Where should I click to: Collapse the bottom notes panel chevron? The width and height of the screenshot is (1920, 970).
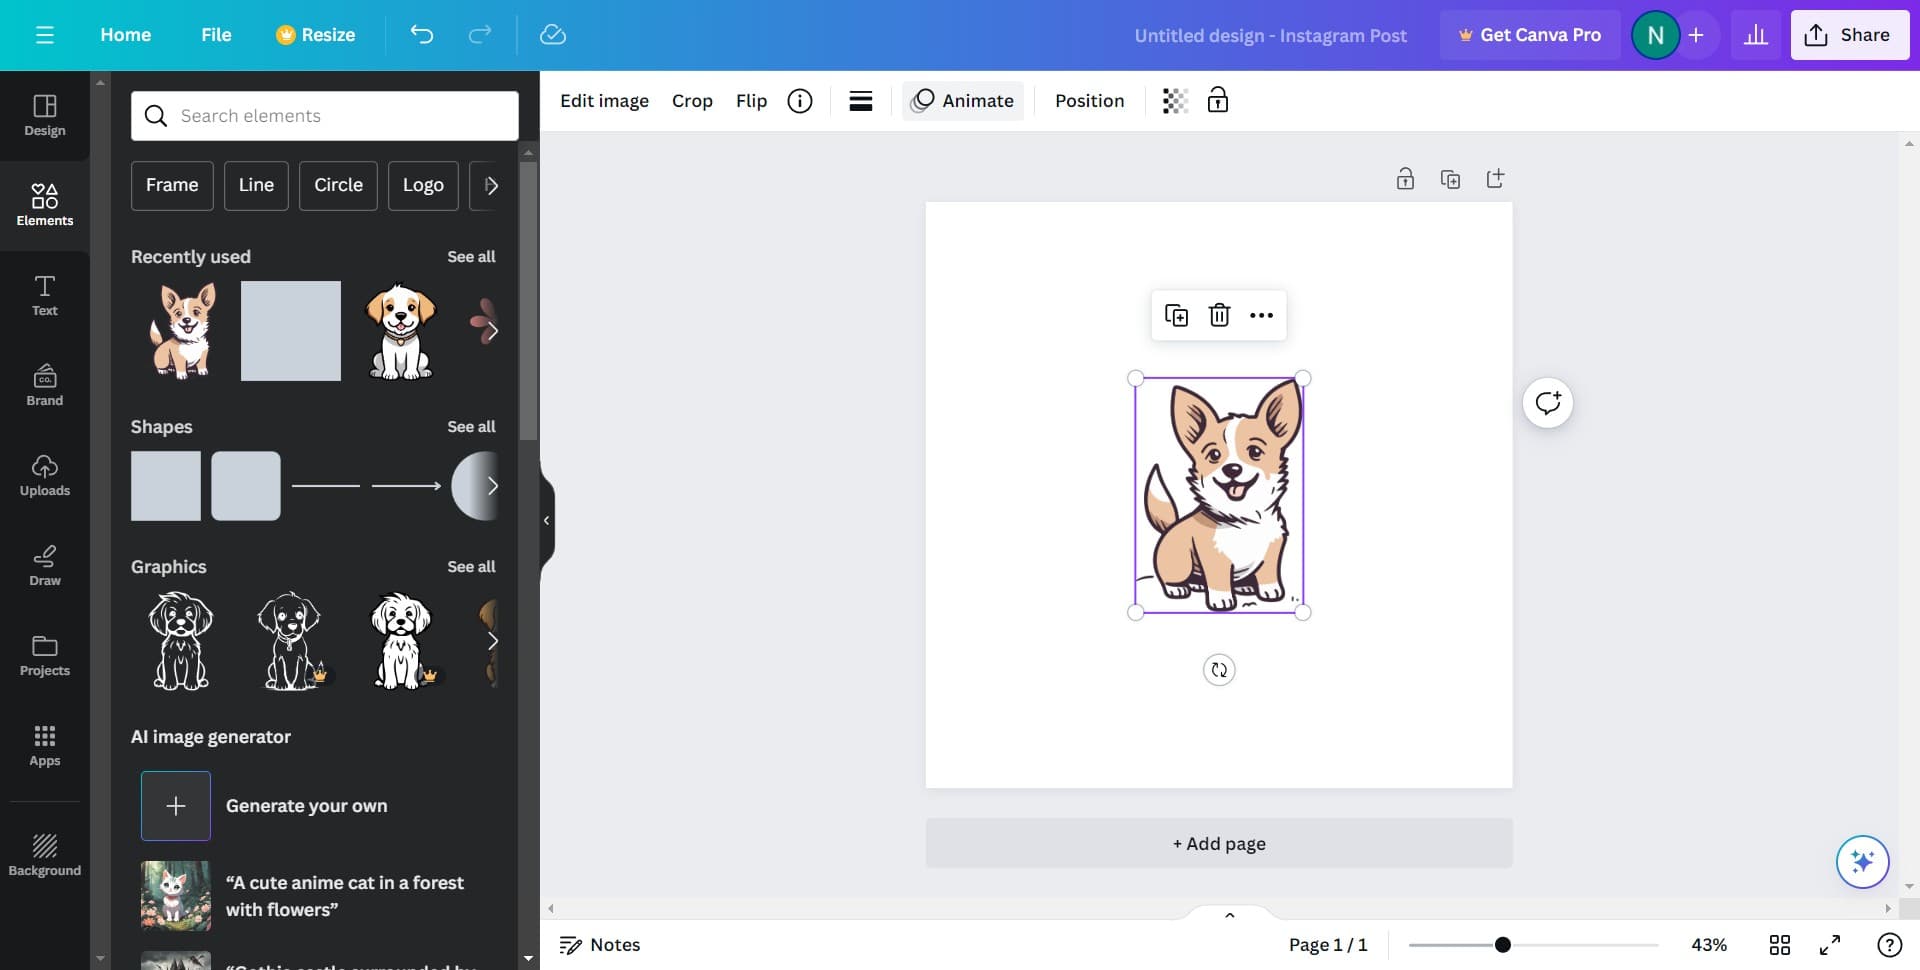point(1229,914)
